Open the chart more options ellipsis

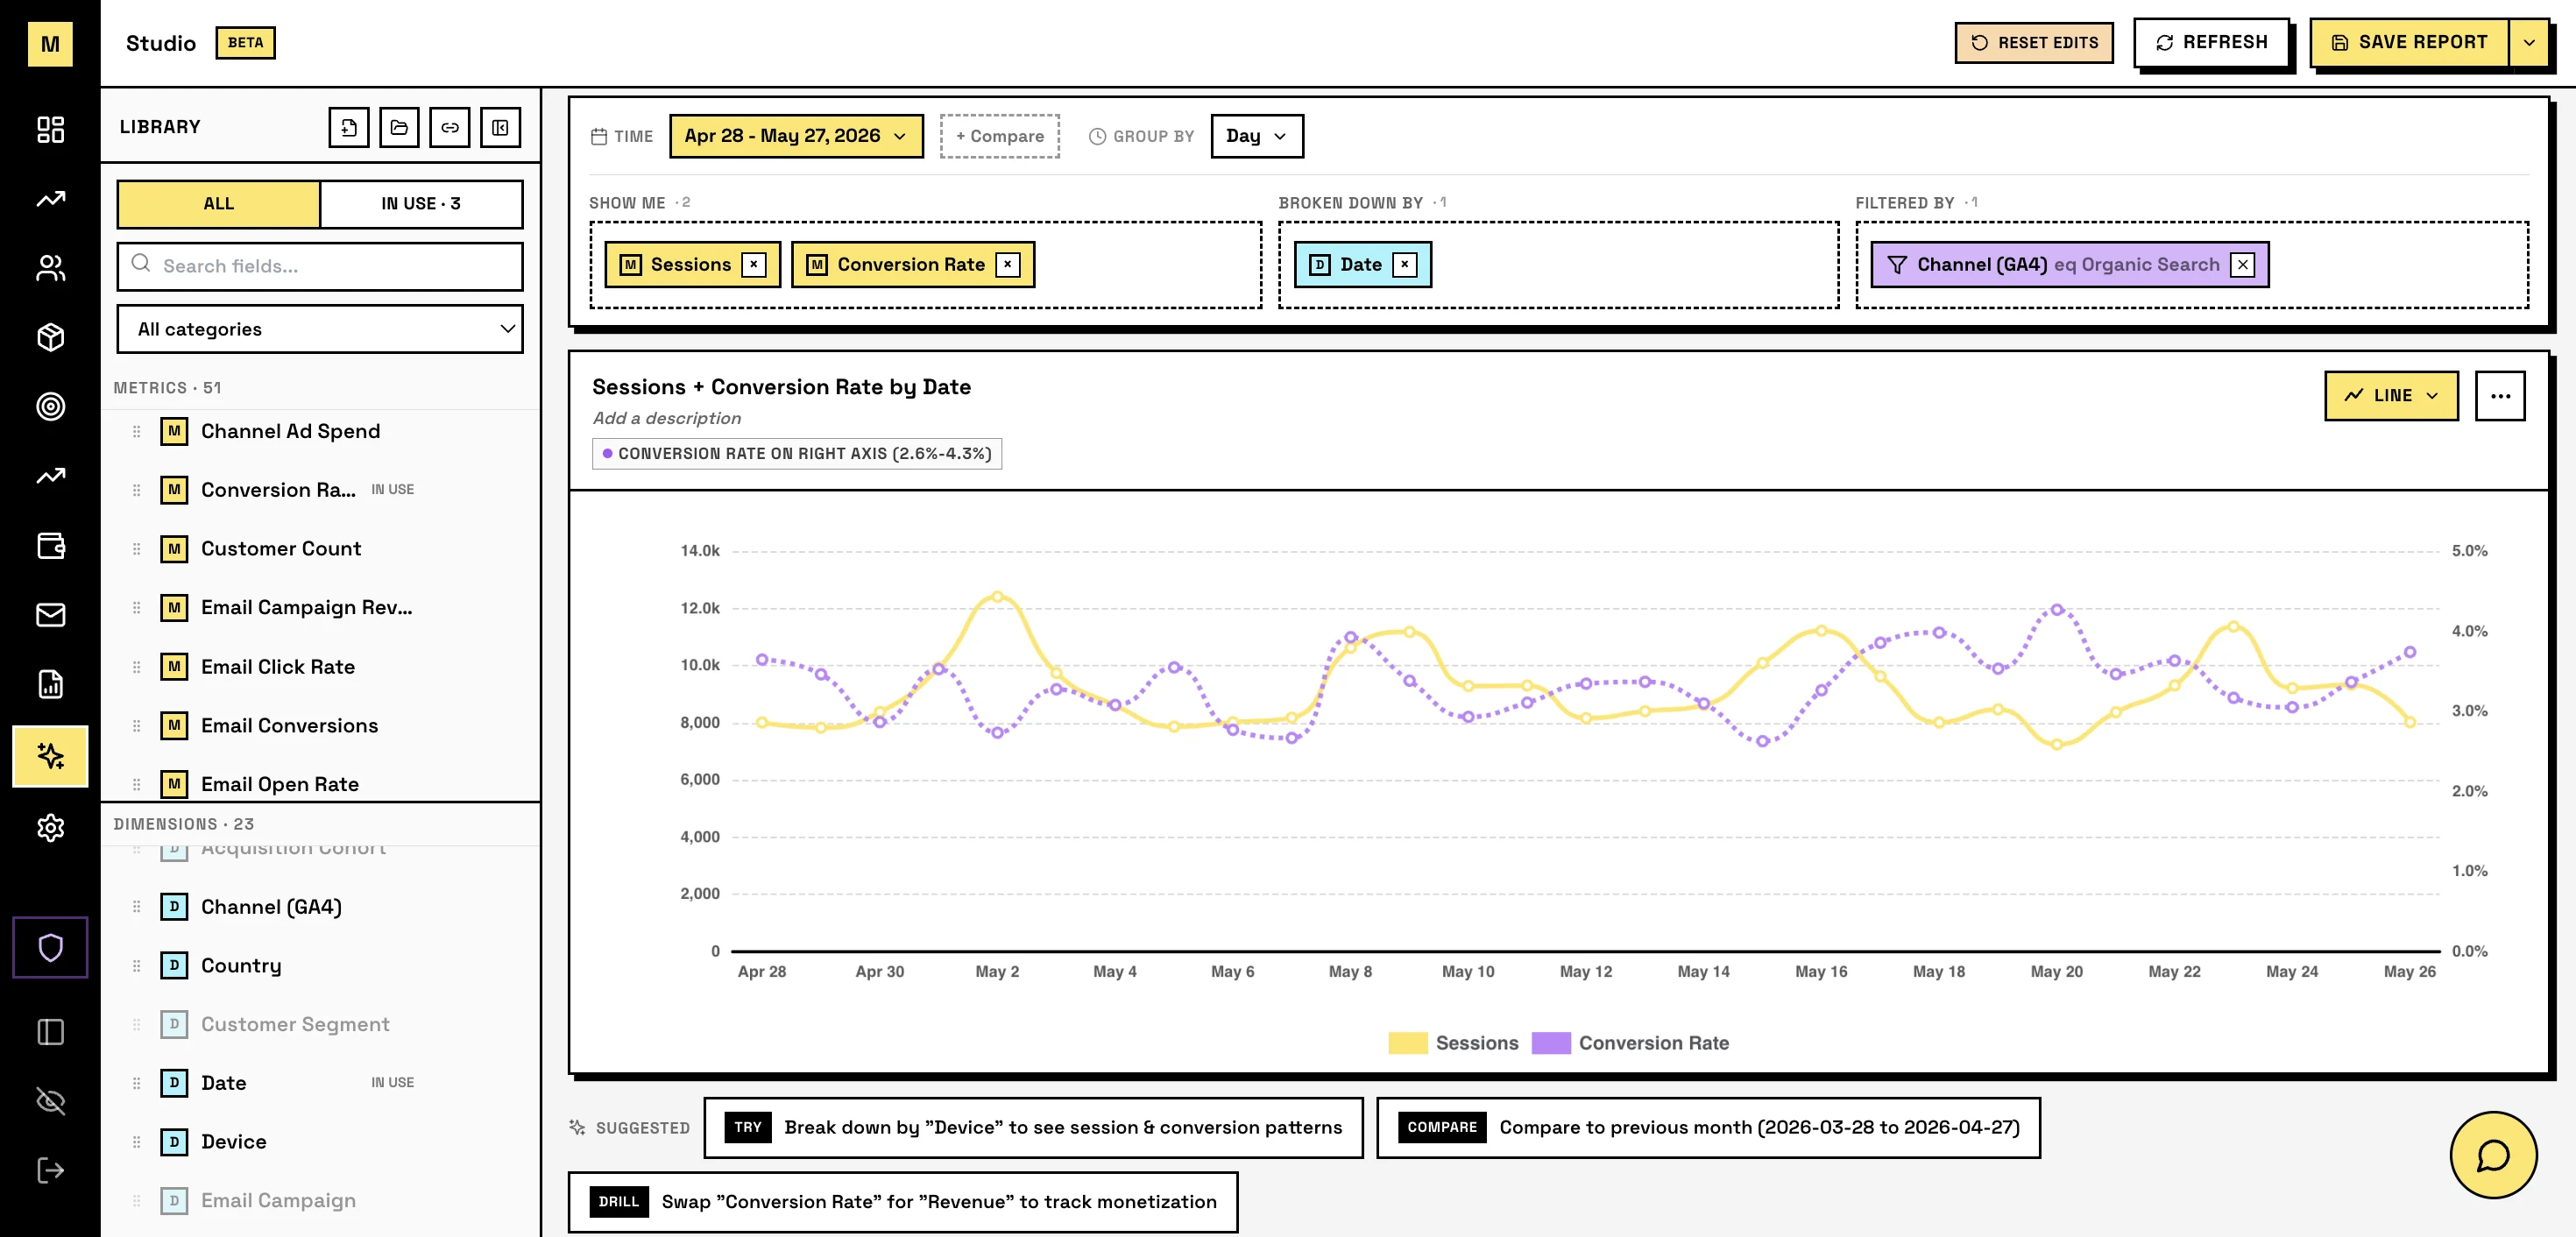coord(2500,396)
